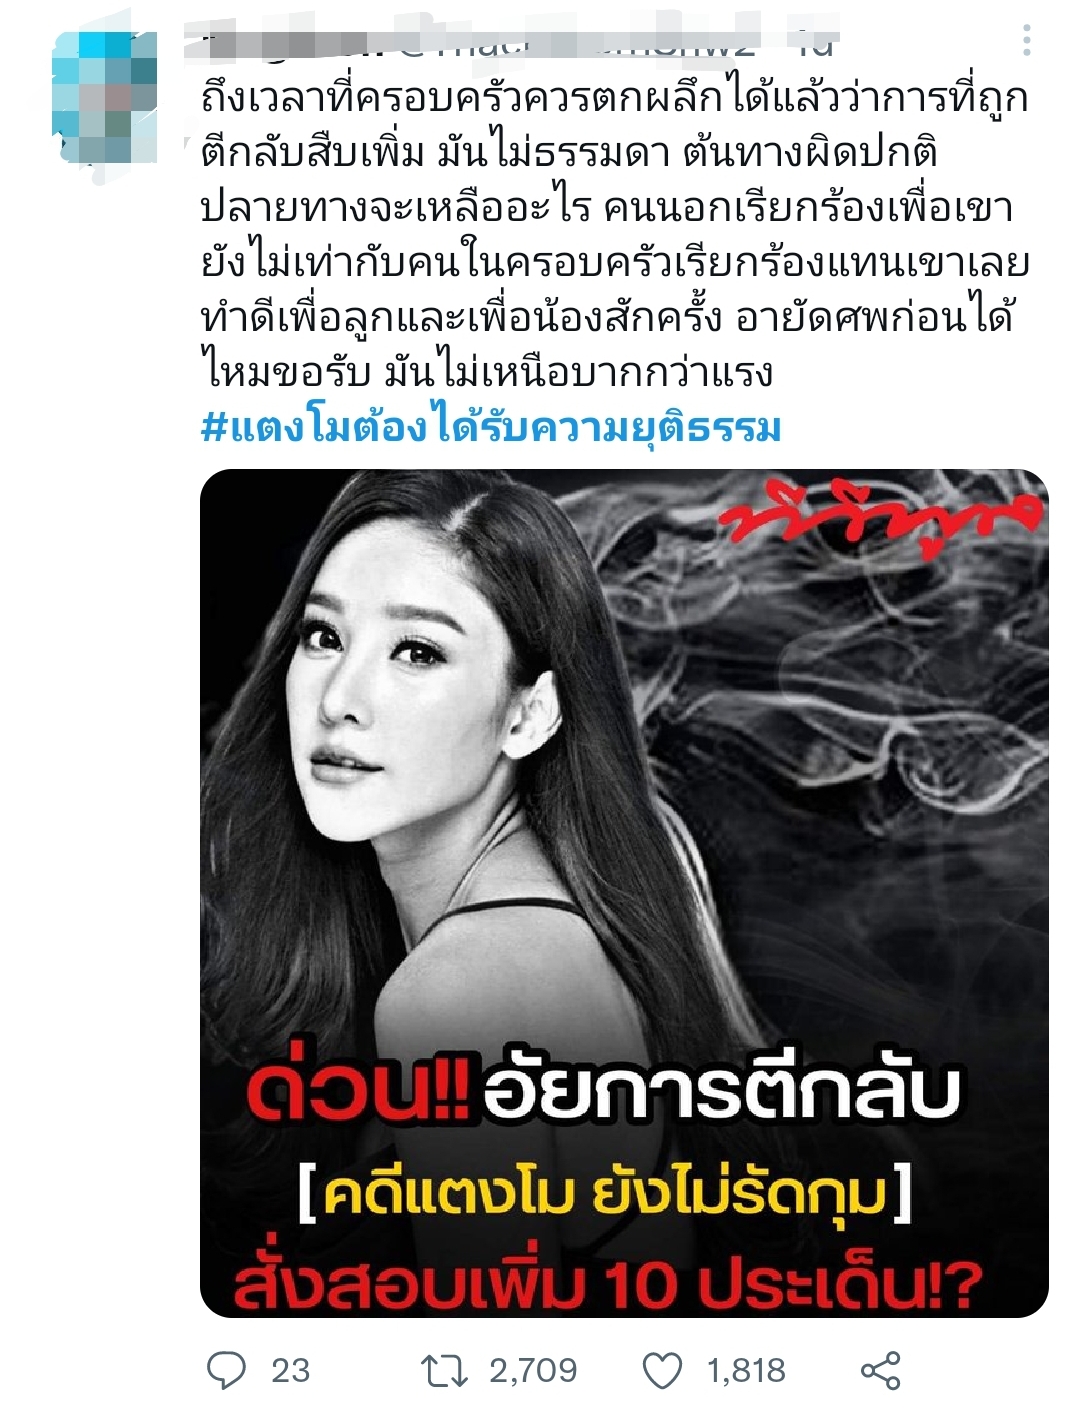Click the tweet line starting ถึงเวลาที่ครอบครัว
Viewport: 1080px width, 1421px height.
[x=615, y=100]
